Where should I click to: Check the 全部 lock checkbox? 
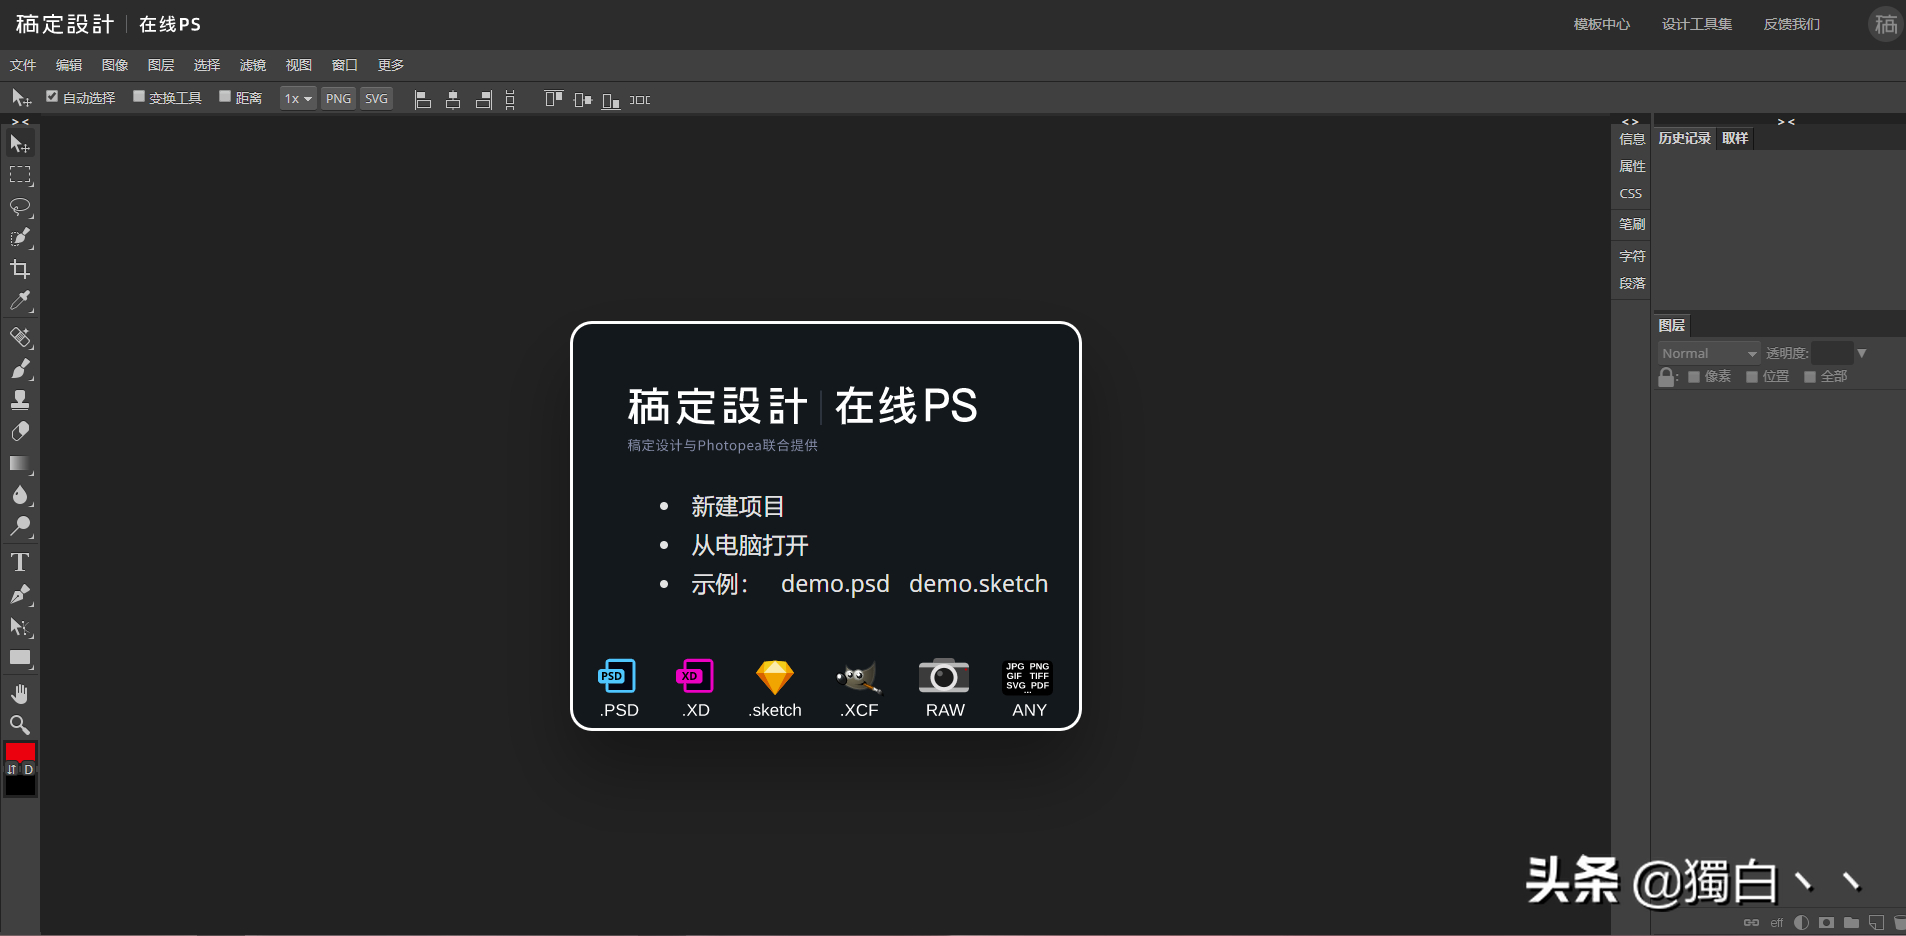click(x=1810, y=377)
